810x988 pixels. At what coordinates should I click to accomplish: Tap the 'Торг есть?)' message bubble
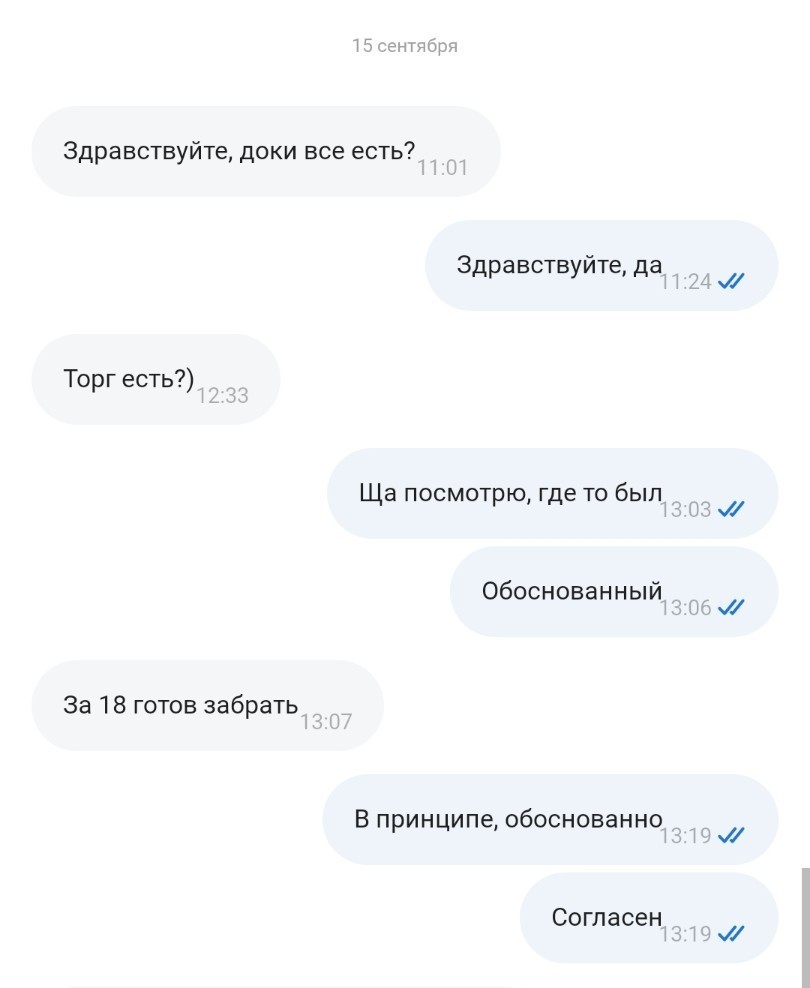click(128, 379)
